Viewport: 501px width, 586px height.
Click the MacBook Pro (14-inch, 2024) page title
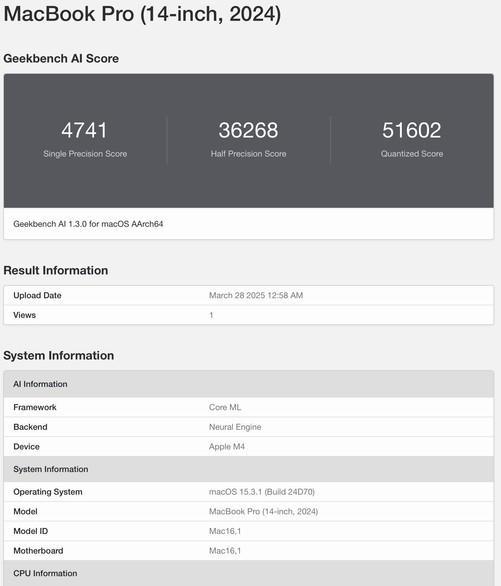(x=142, y=14)
